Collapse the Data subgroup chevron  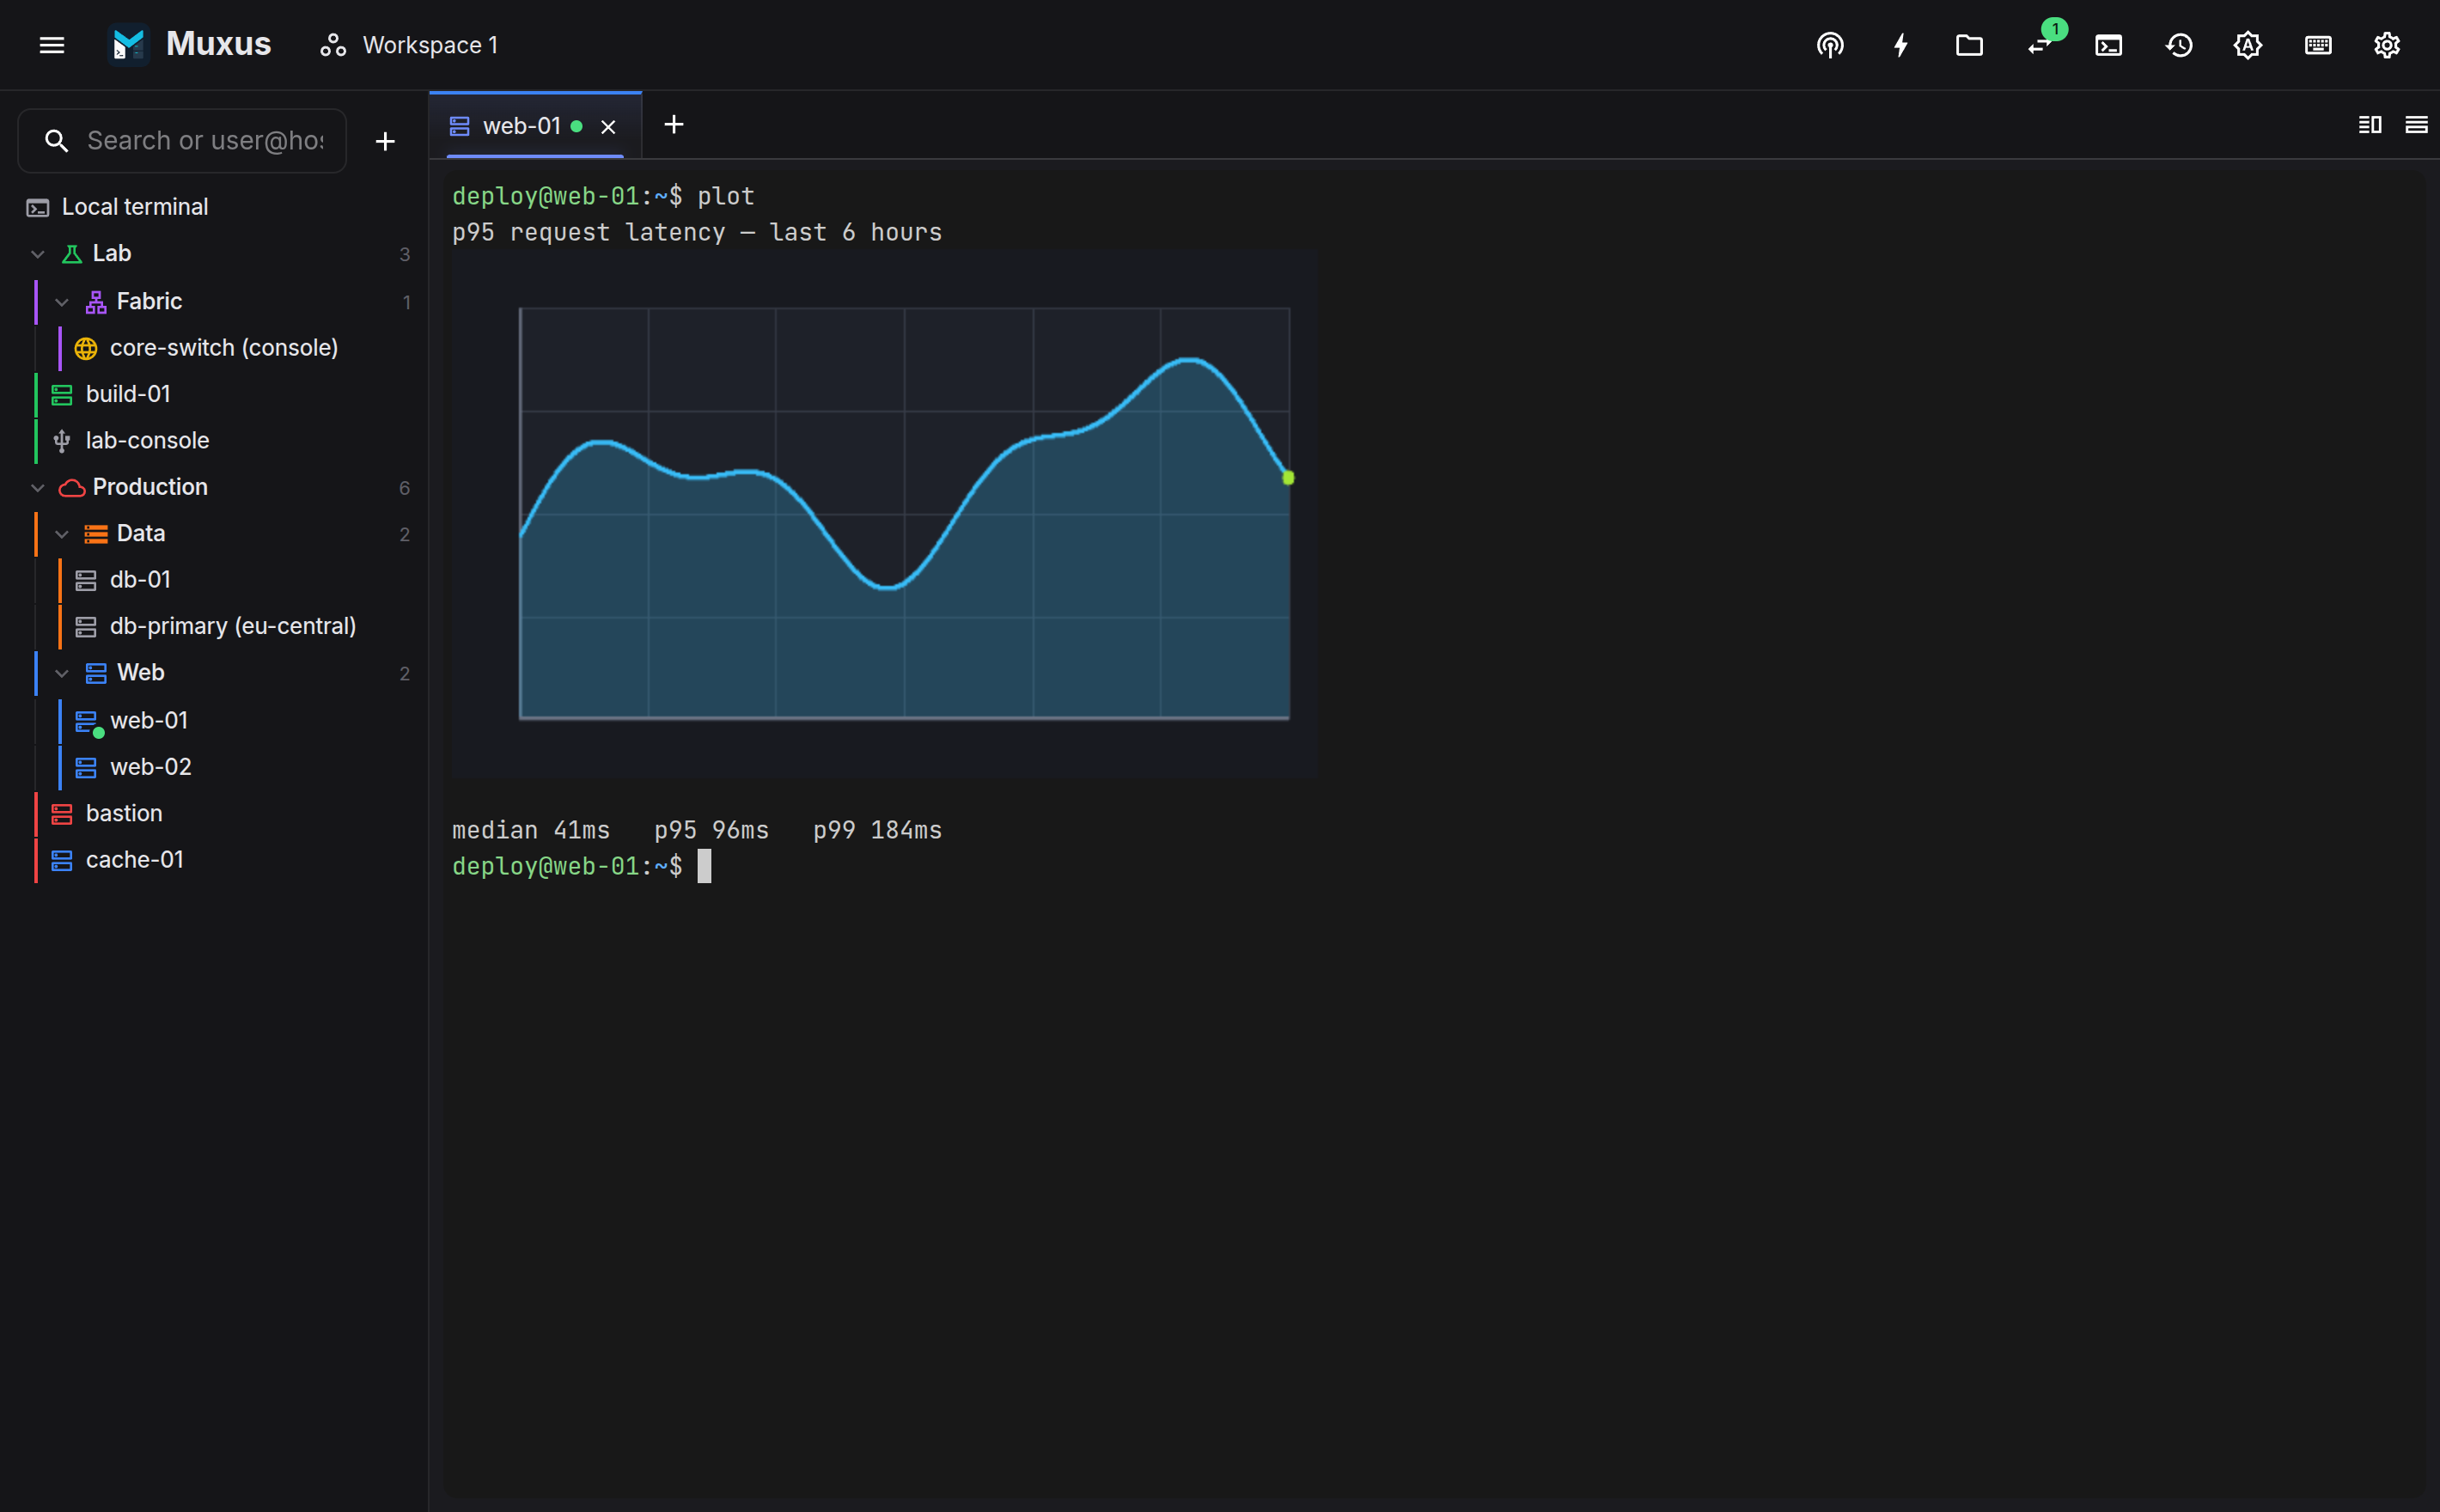pyautogui.click(x=62, y=534)
